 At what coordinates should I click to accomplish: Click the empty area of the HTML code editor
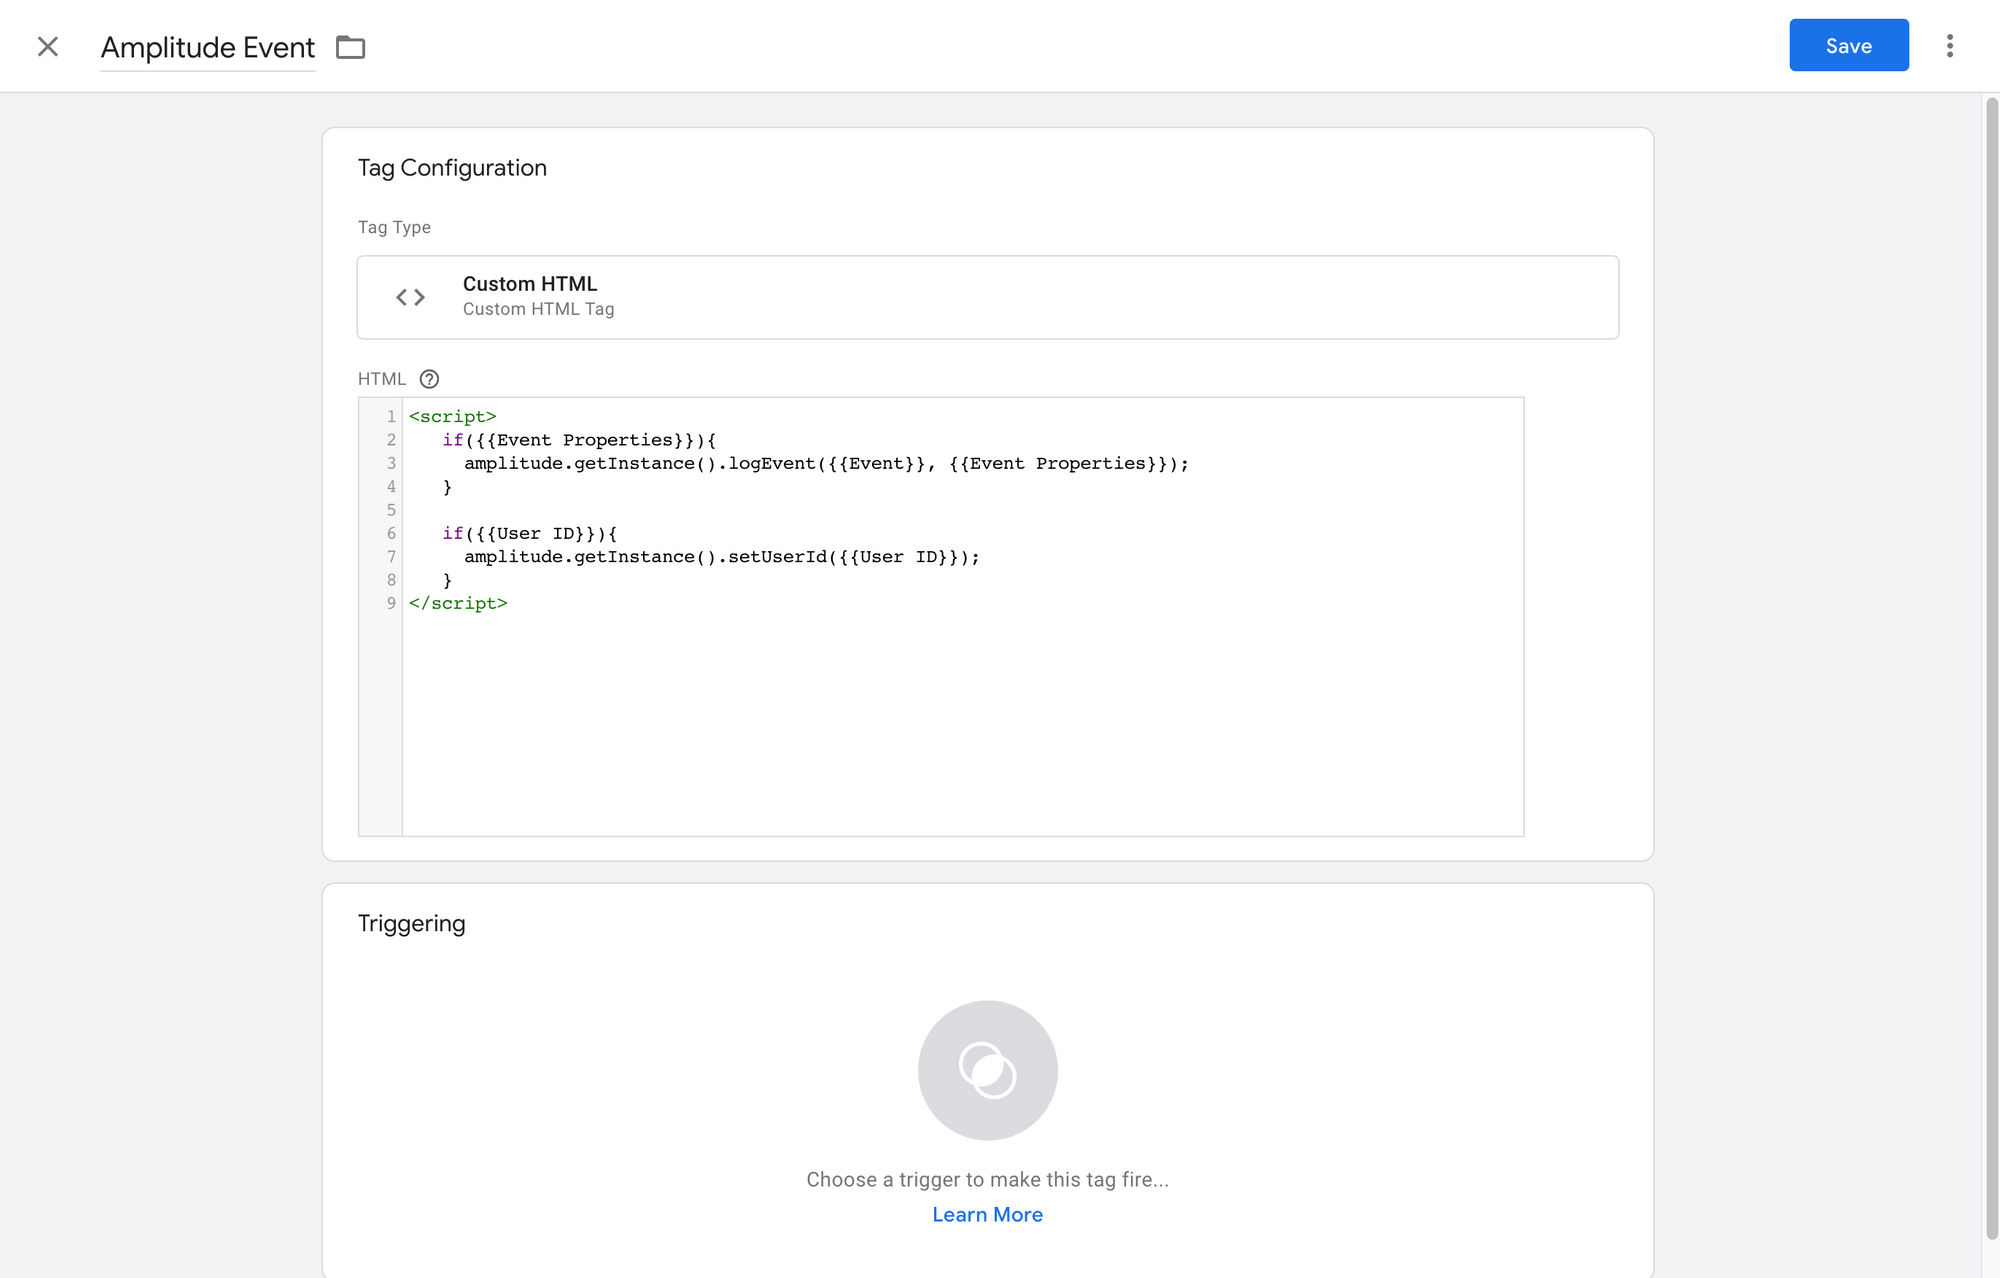pyautogui.click(x=962, y=725)
